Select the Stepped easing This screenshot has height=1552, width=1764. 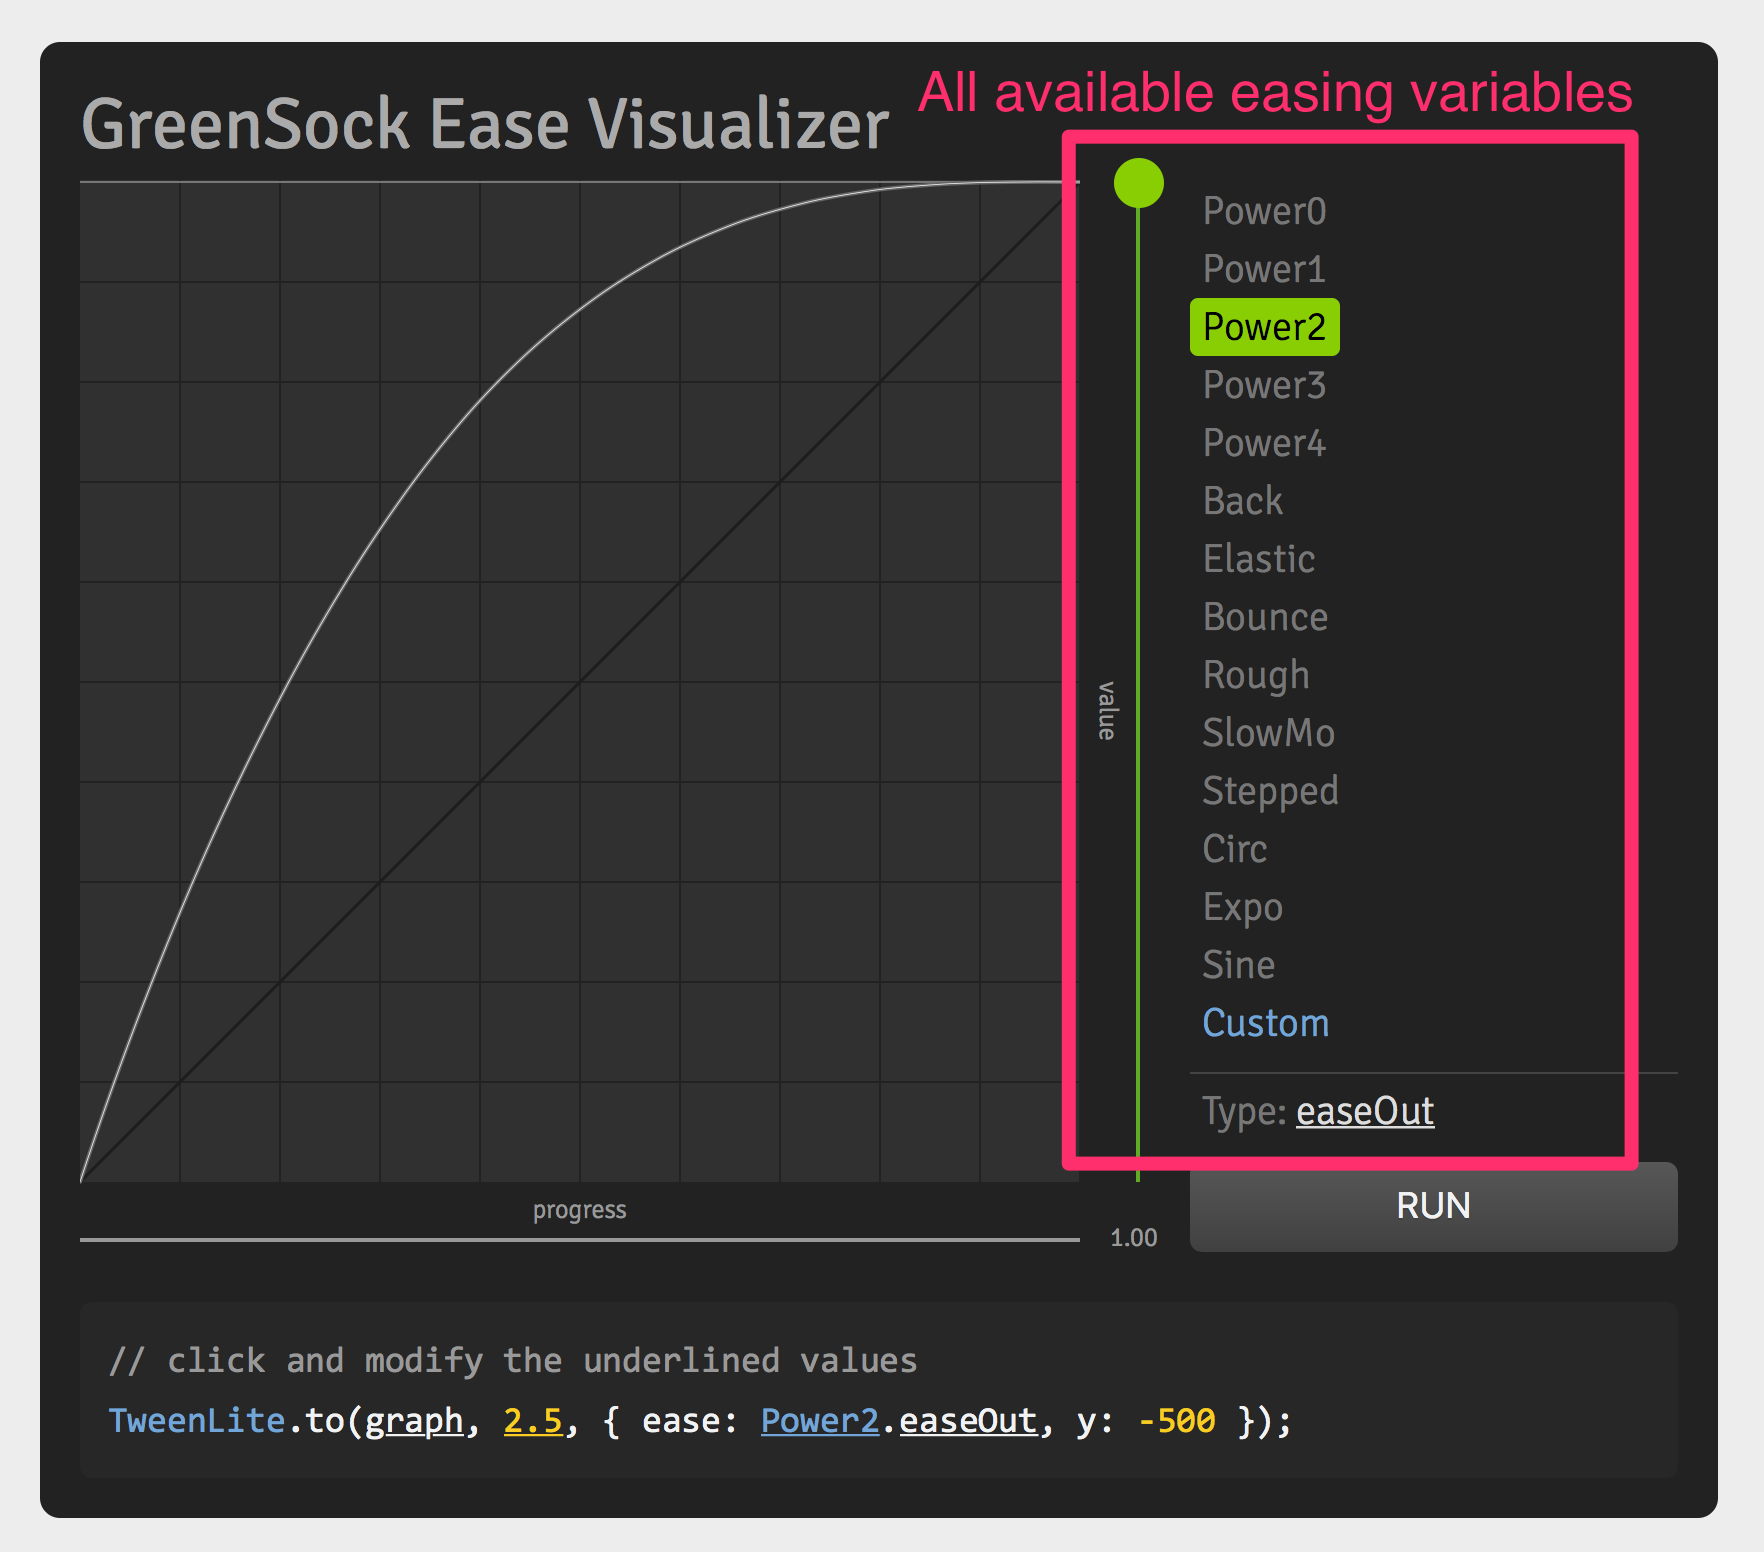[x=1271, y=791]
